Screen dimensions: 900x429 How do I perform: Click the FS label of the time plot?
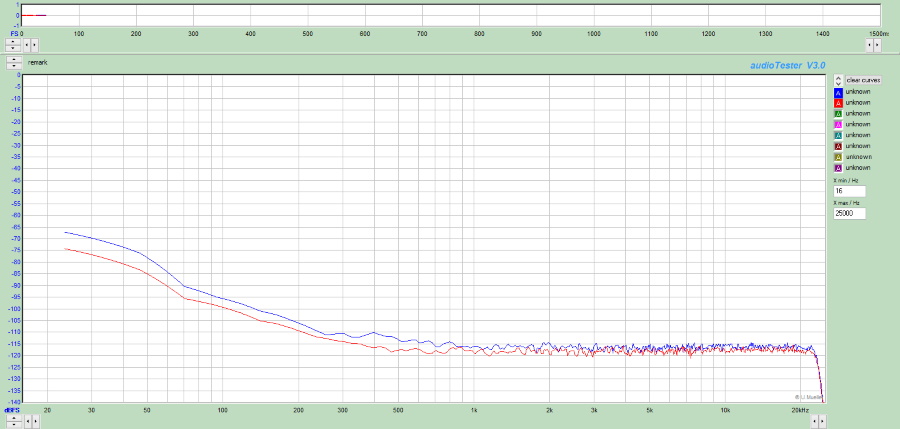(x=14, y=34)
